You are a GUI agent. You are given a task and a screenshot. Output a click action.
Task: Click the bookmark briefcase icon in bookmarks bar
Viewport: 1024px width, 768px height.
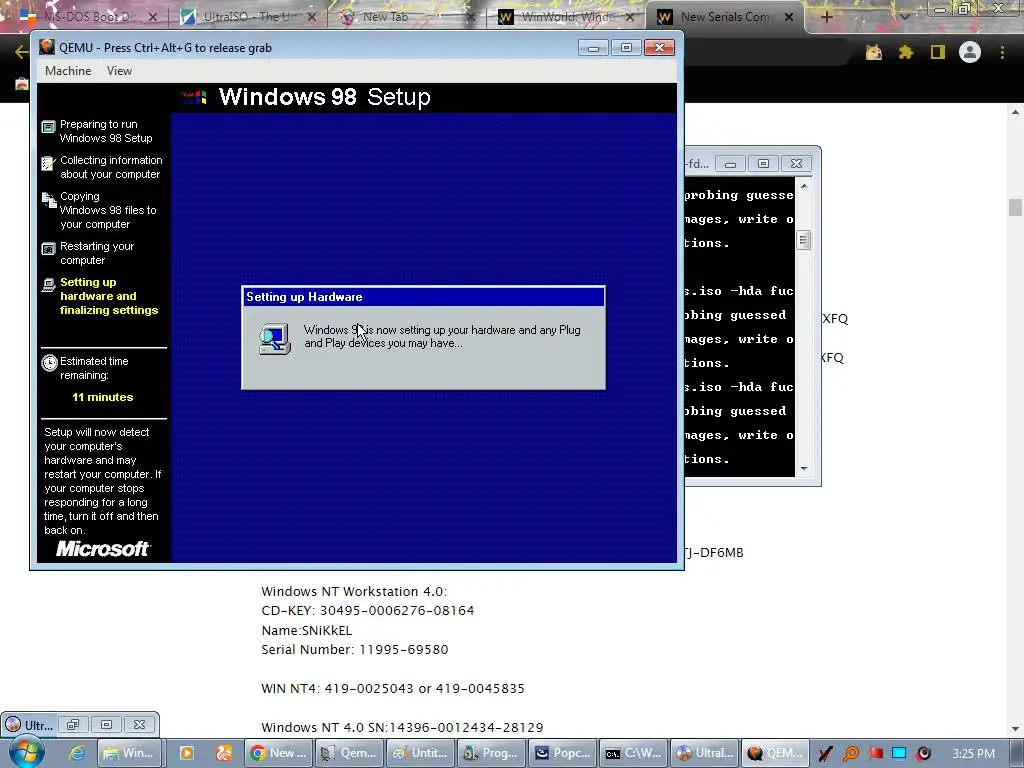(22, 84)
